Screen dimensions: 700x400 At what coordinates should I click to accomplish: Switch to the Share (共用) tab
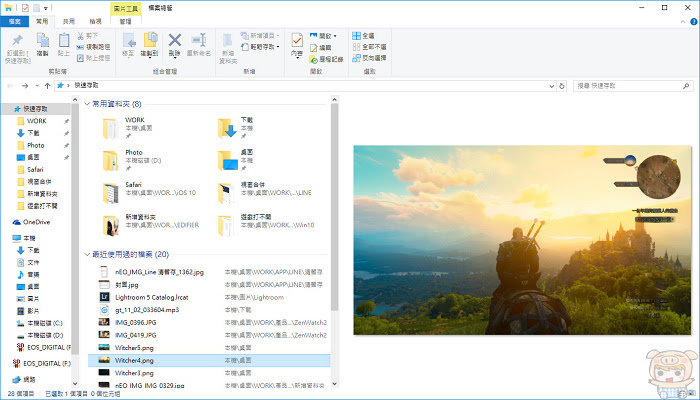coord(69,21)
